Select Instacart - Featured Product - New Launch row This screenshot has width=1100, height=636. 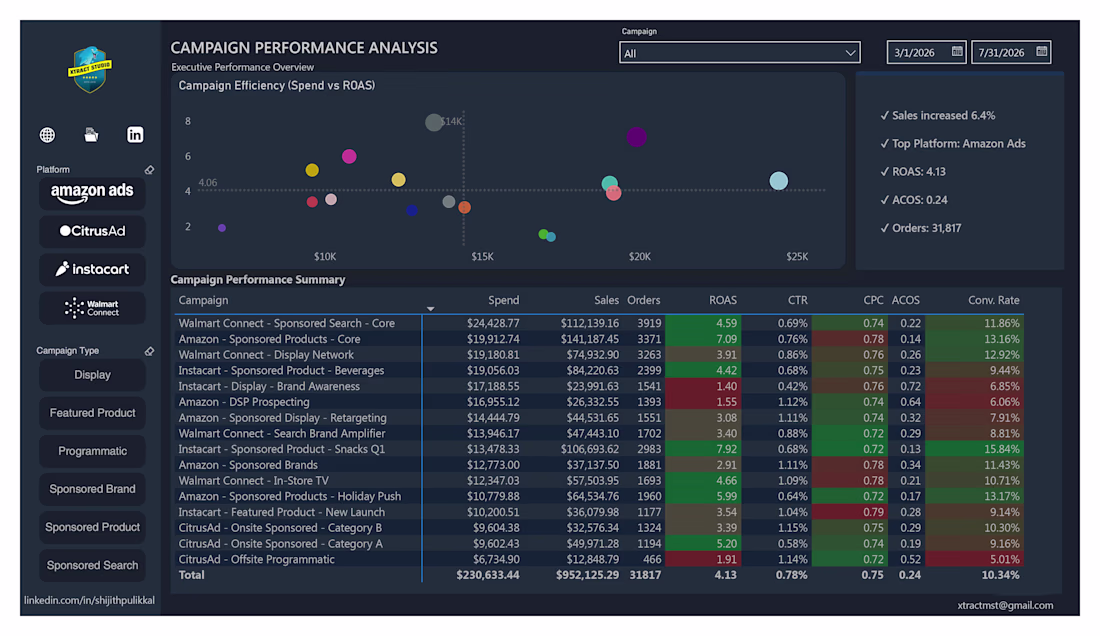point(598,513)
